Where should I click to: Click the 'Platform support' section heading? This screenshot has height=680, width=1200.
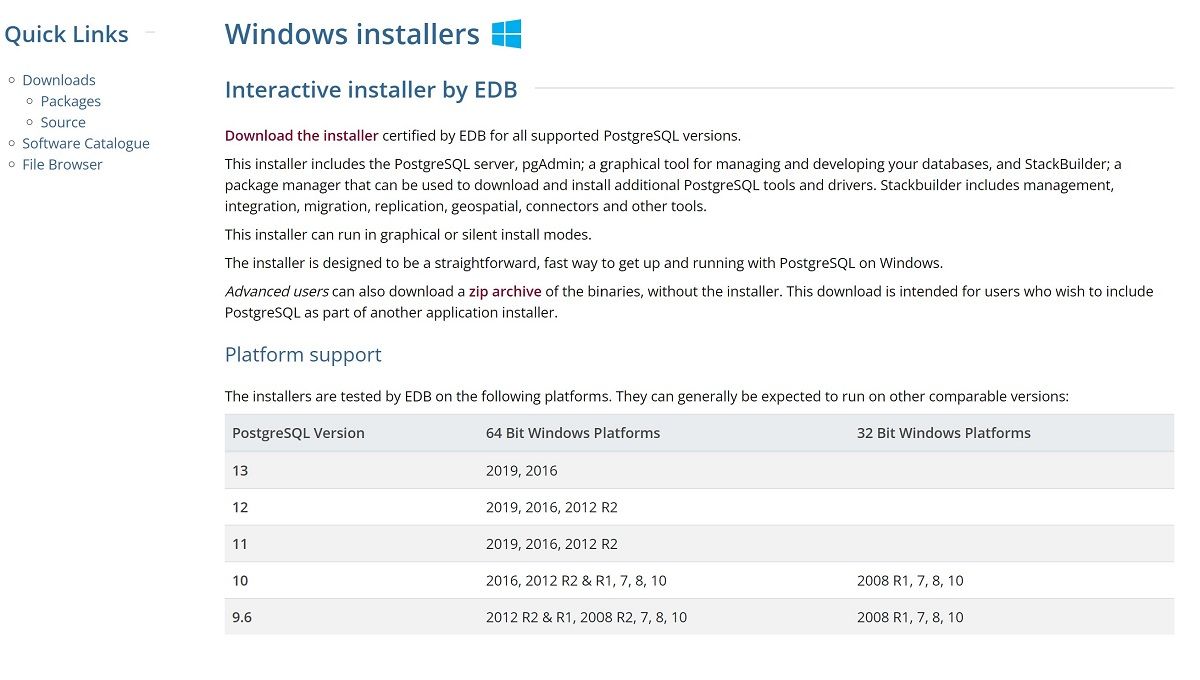click(303, 355)
